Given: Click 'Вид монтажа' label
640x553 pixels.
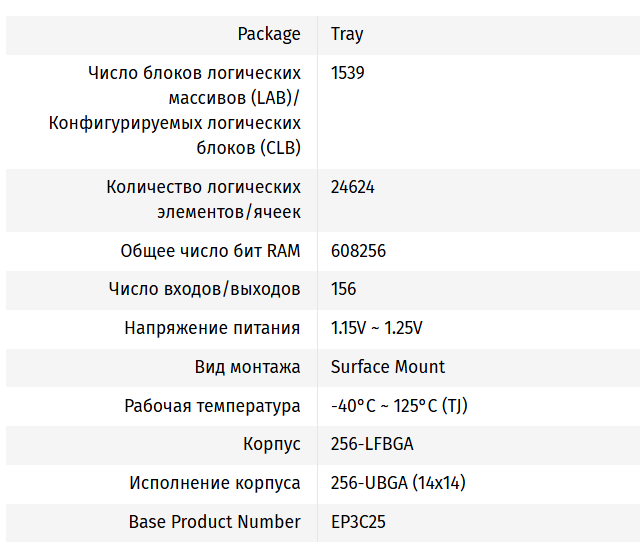Looking at the screenshot, I should (247, 367).
